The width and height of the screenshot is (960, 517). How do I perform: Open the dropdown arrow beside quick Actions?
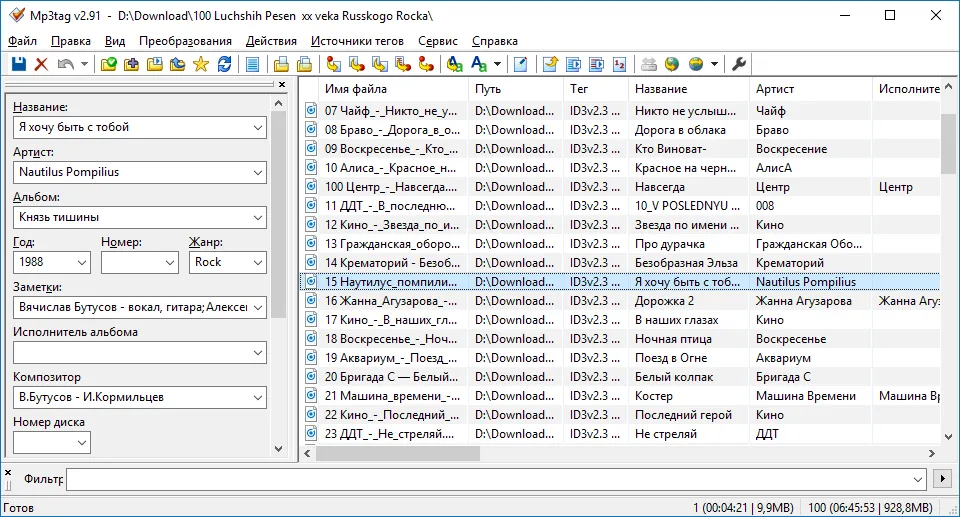click(497, 64)
